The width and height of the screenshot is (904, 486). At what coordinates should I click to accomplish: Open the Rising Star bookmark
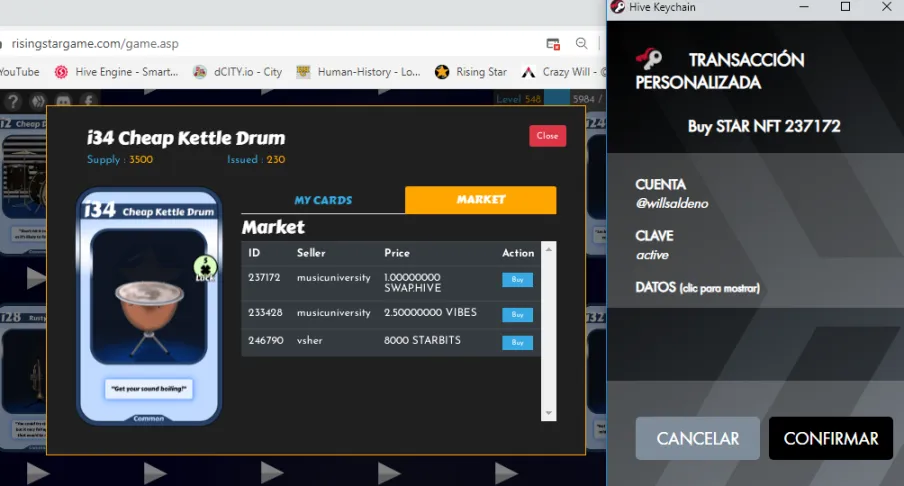click(471, 72)
